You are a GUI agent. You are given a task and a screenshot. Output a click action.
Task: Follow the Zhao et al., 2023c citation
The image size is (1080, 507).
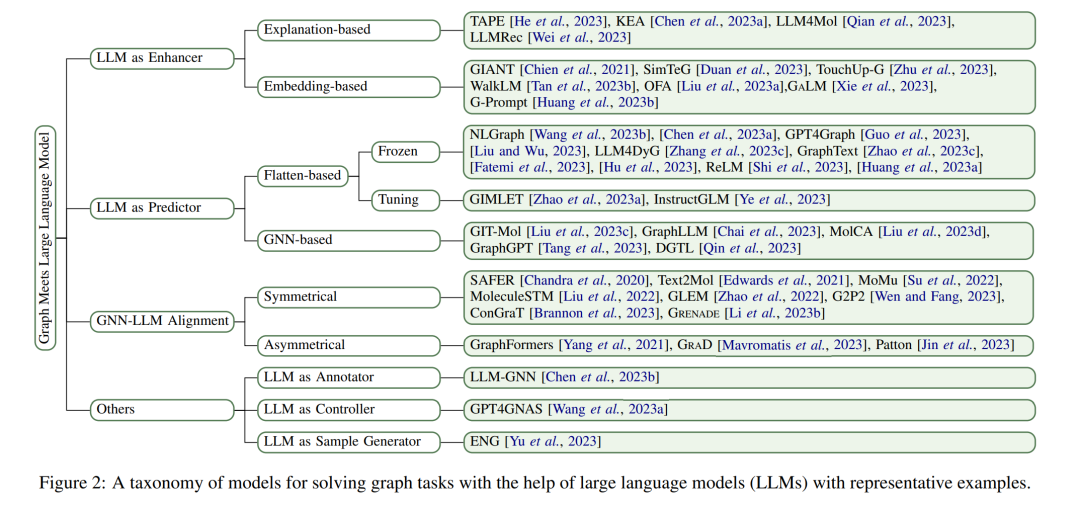pos(922,152)
